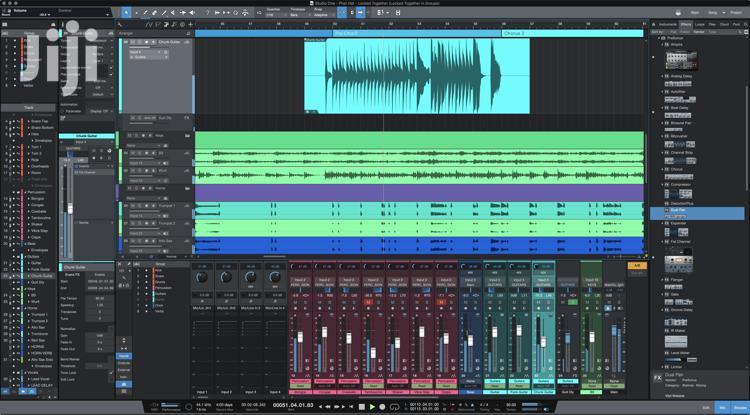The width and height of the screenshot is (750, 415).
Task: Click the printer icon near Start
Action: [678, 12]
